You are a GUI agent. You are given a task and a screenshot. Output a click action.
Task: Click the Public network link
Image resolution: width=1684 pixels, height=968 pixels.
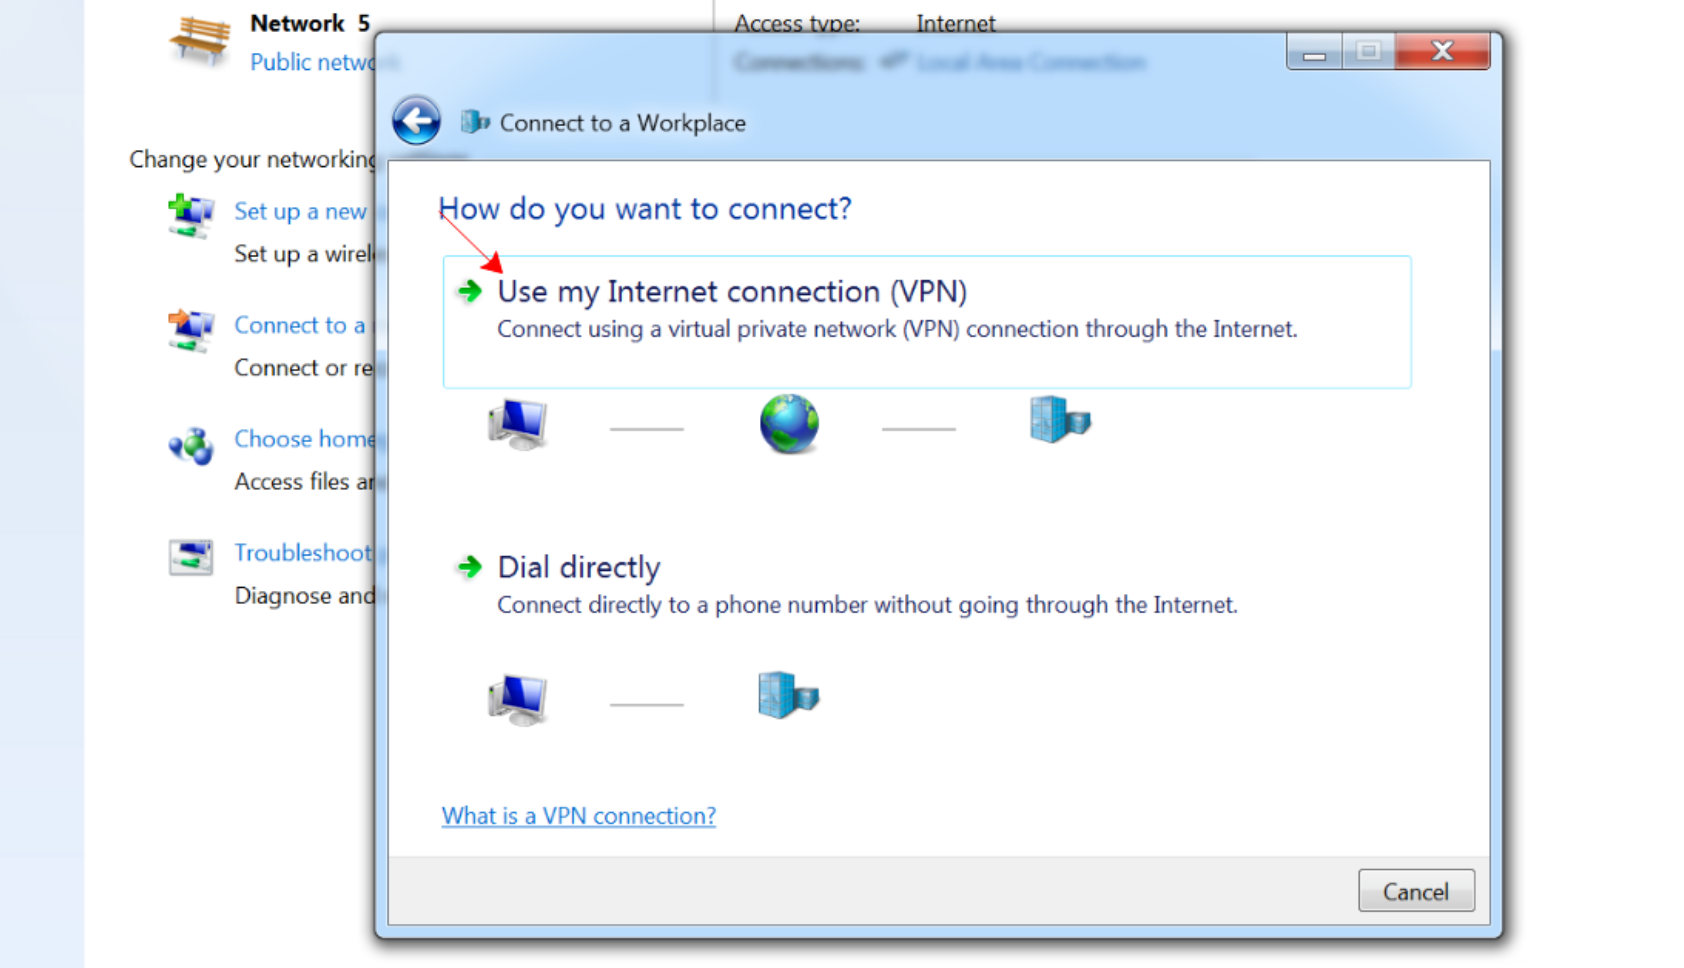coord(312,62)
